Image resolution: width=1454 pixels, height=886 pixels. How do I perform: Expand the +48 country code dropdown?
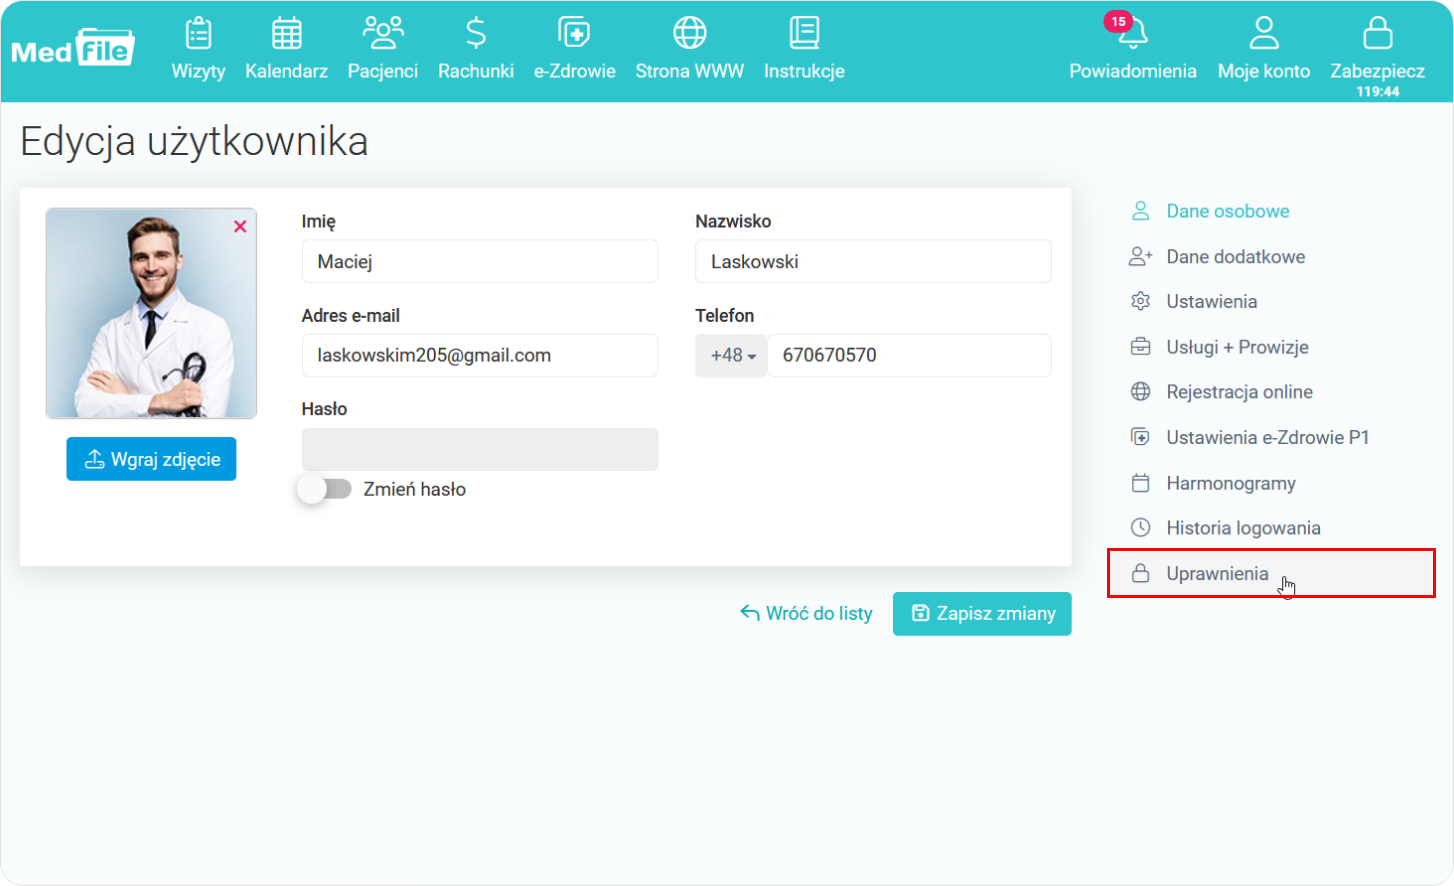point(732,356)
